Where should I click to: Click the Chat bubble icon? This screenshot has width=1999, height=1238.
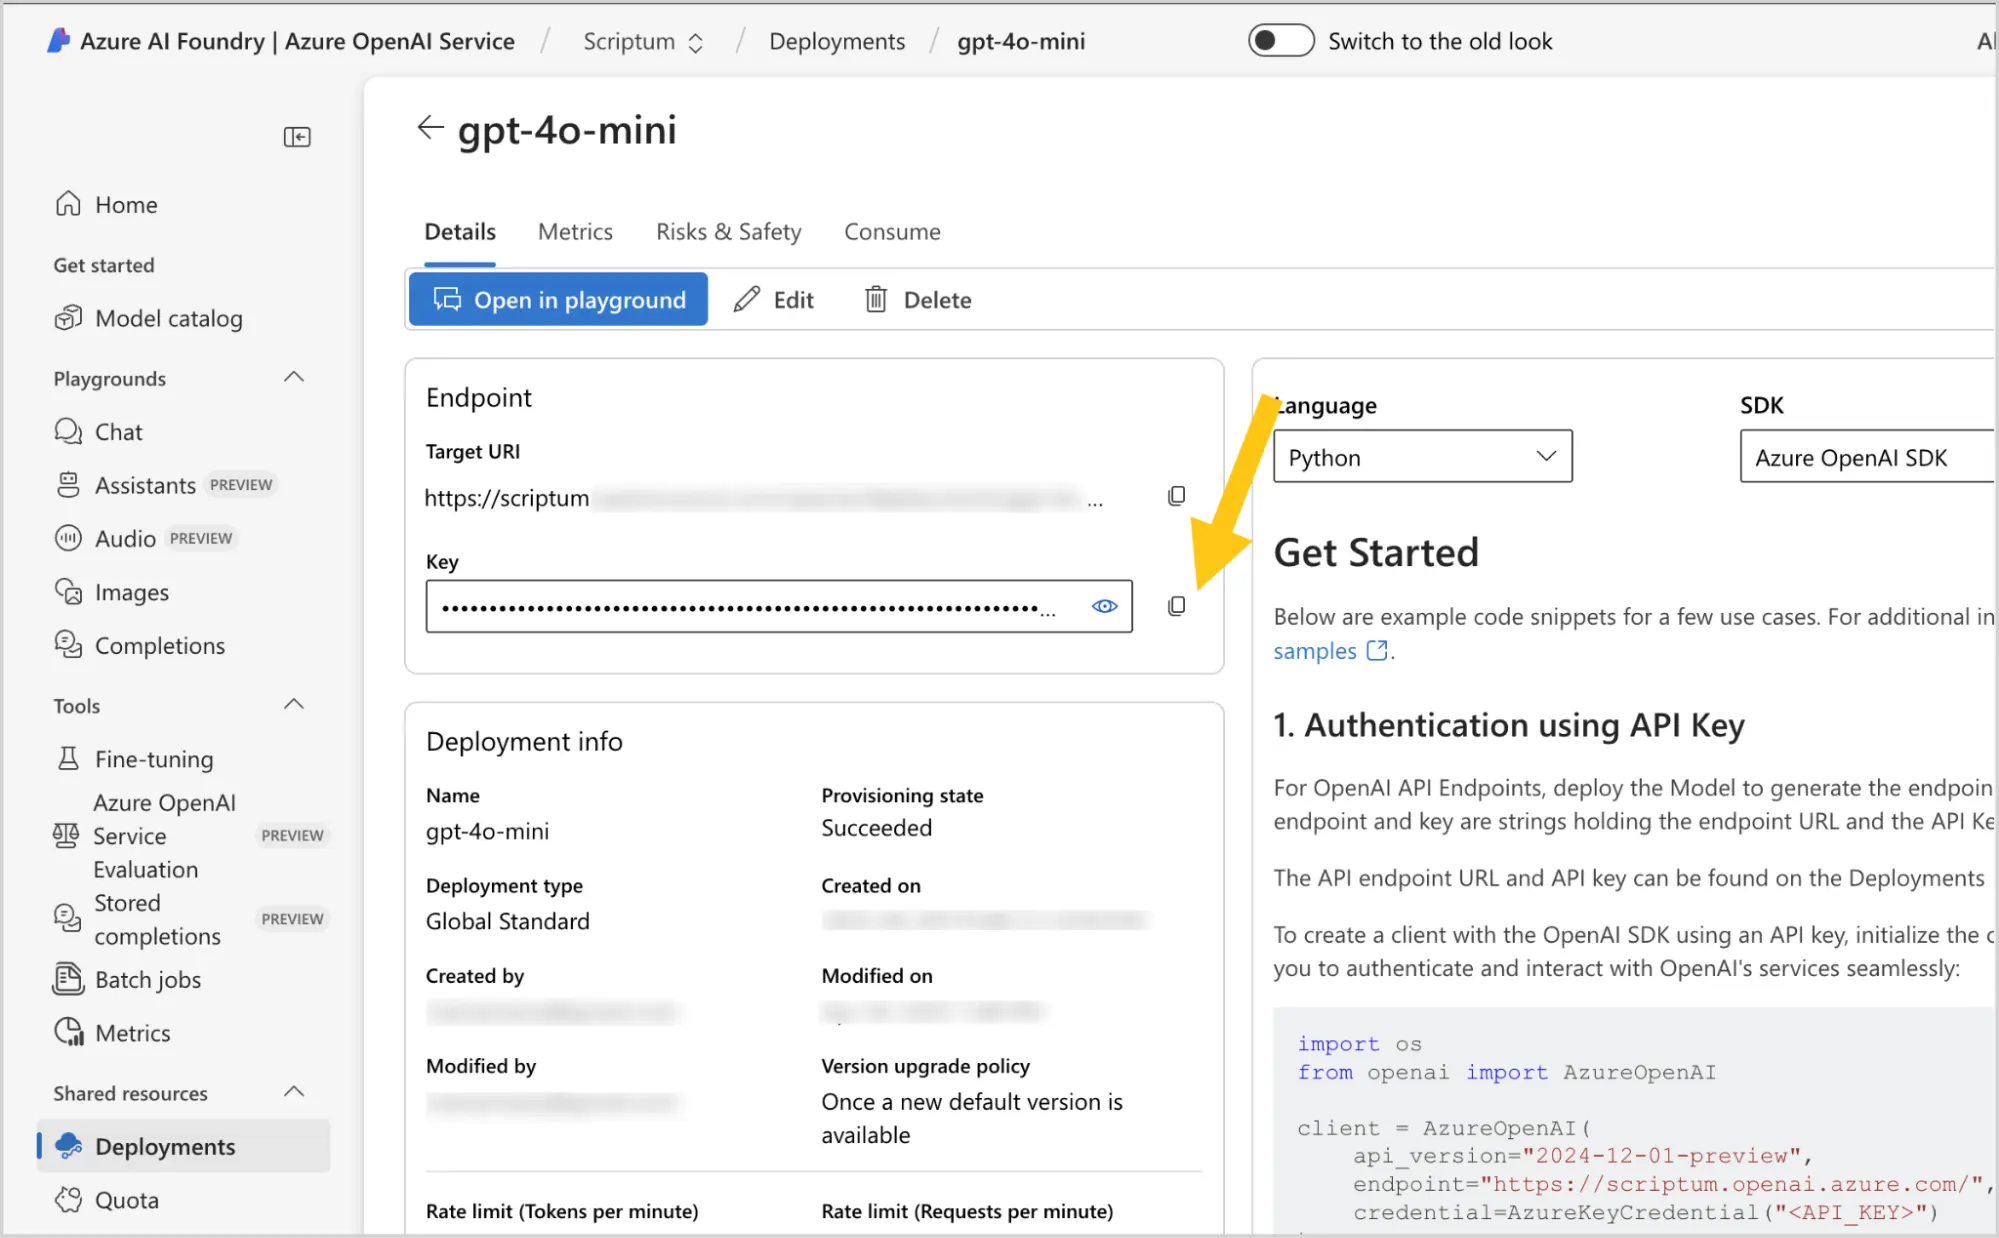(x=68, y=432)
